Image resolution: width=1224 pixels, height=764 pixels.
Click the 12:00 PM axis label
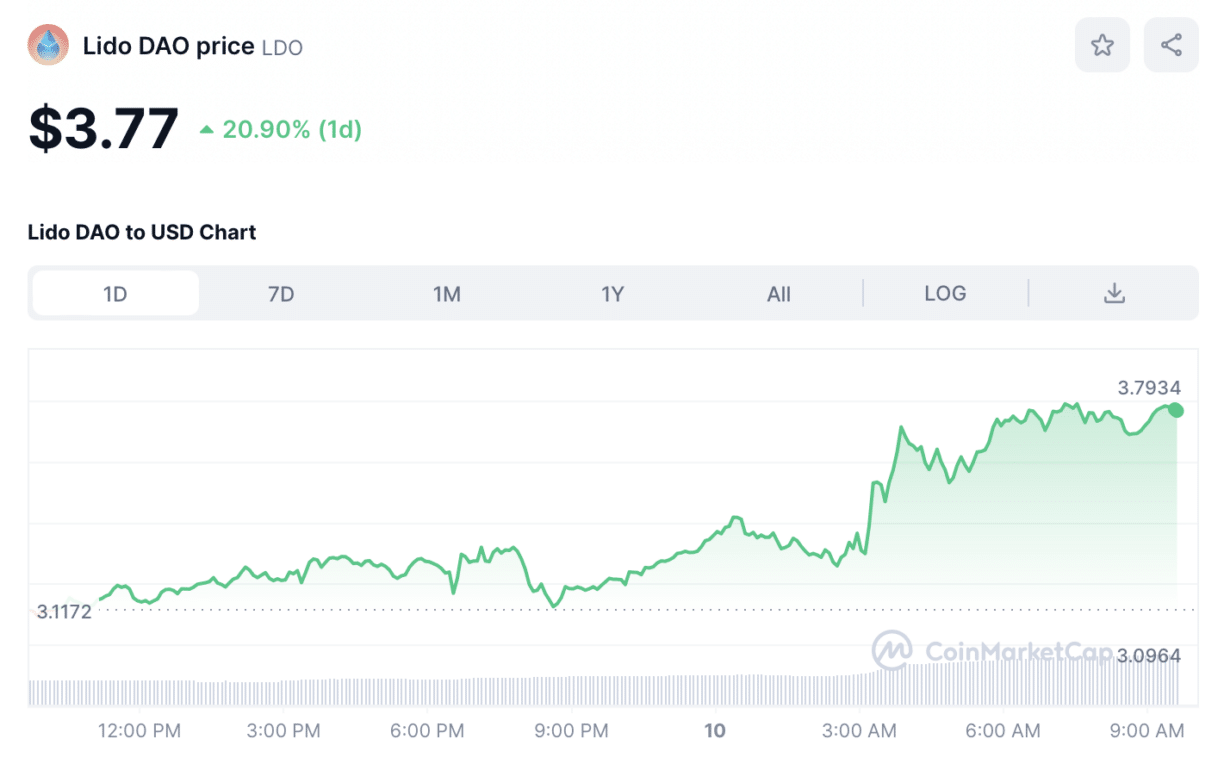point(139,731)
